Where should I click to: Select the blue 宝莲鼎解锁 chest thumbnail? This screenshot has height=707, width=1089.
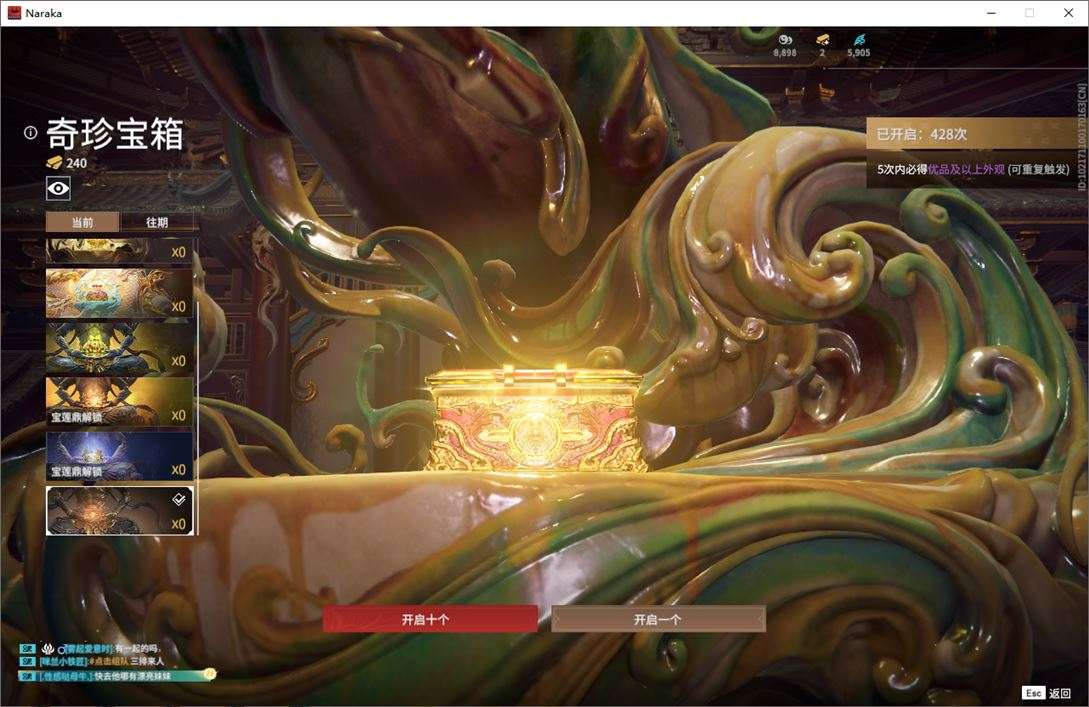pyautogui.click(x=119, y=456)
